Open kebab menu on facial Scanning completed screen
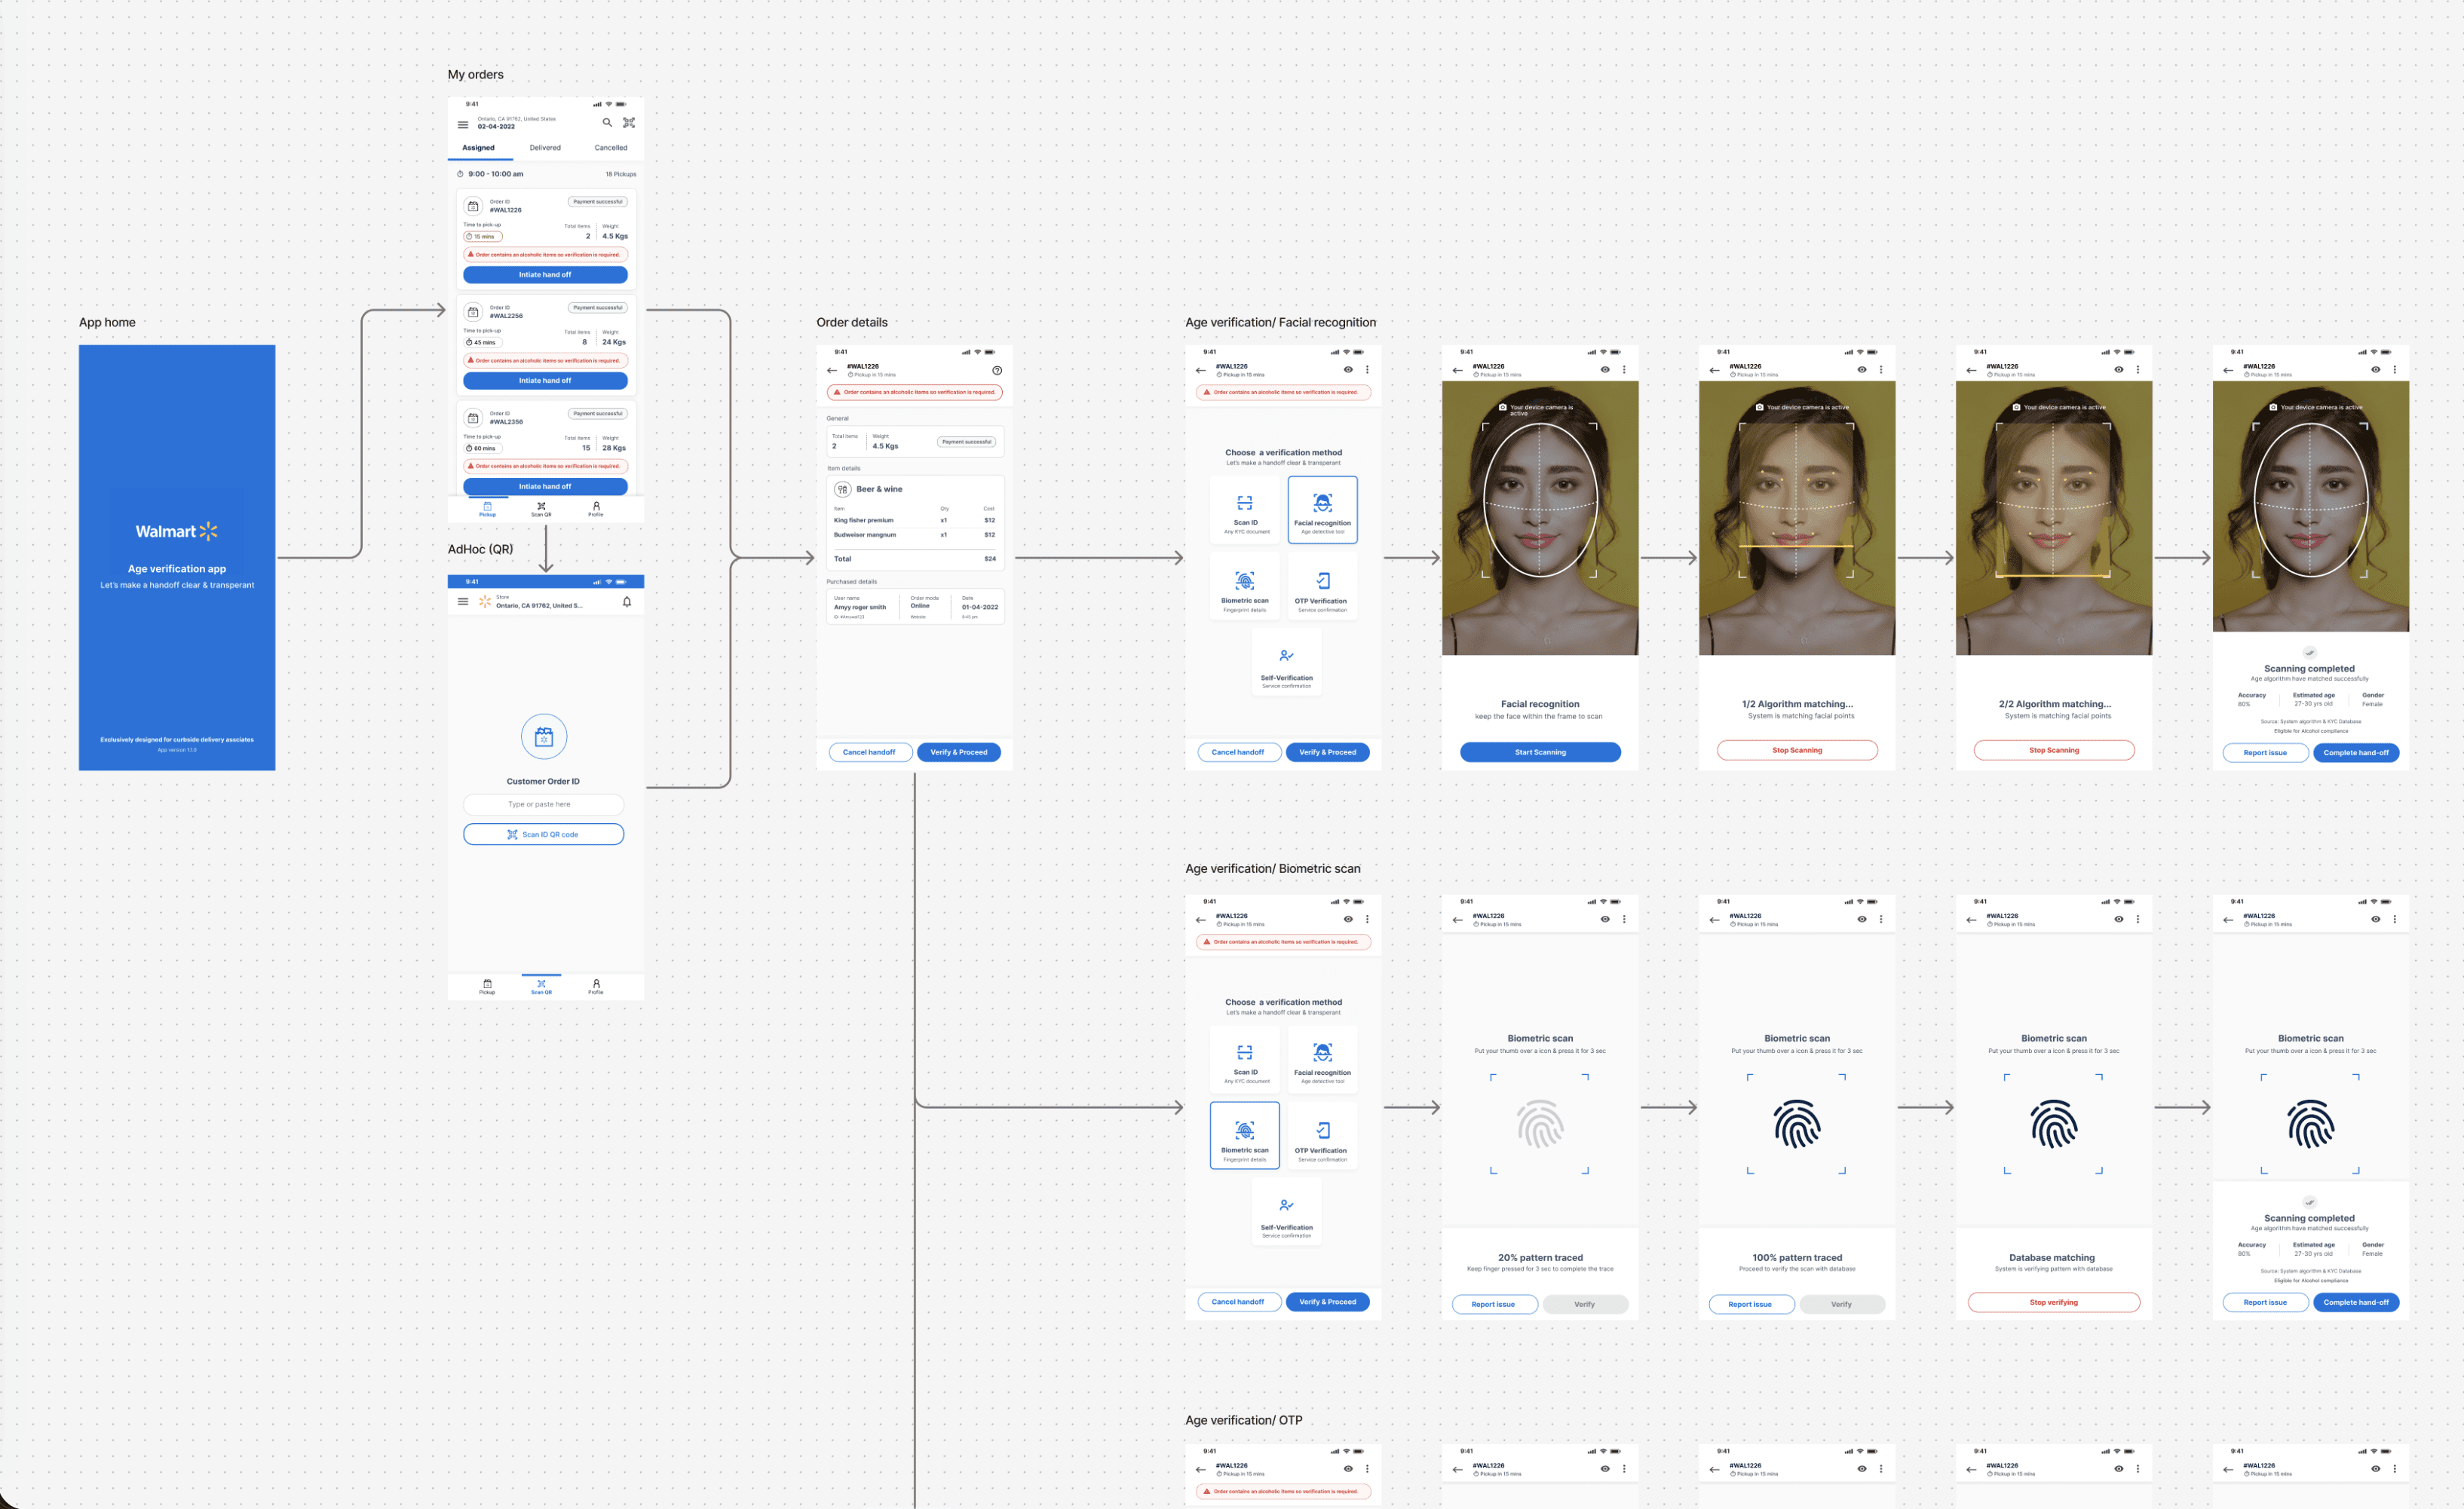 pyautogui.click(x=2394, y=370)
